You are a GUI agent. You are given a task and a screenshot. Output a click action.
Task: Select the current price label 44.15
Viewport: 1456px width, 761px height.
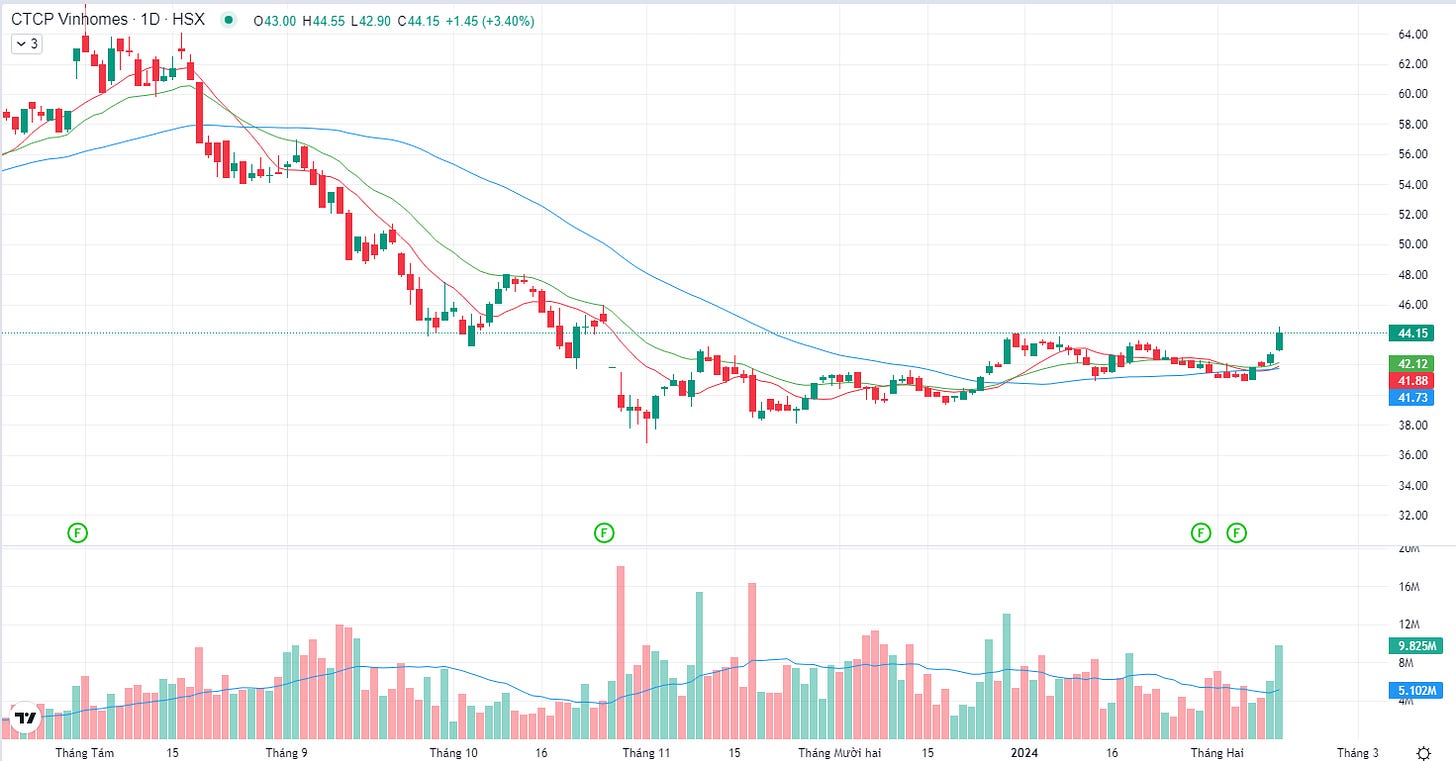coord(1411,332)
